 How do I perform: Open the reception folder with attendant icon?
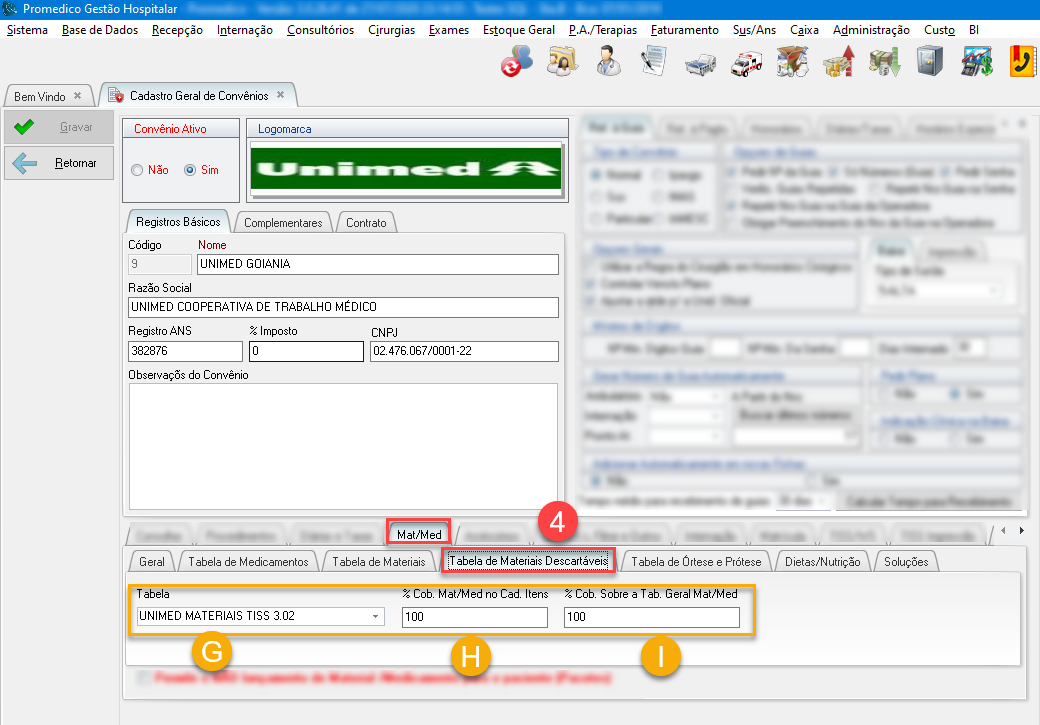562,61
